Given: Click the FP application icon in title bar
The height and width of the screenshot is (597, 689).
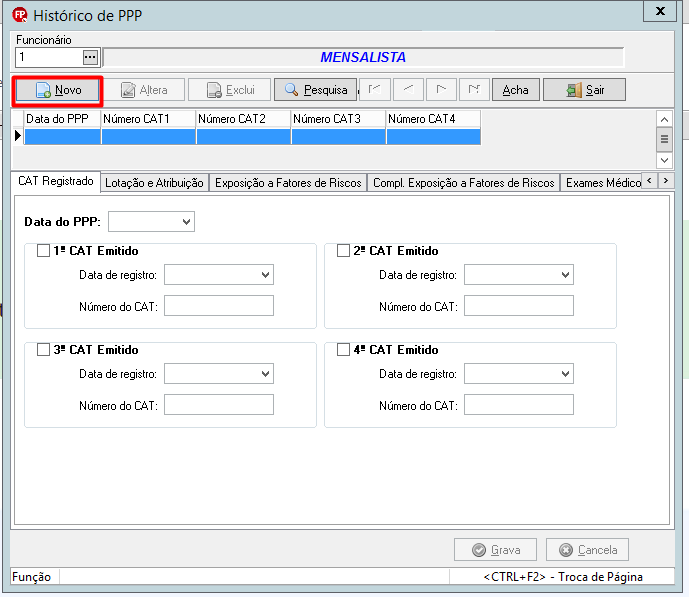Looking at the screenshot, I should tap(20, 15).
